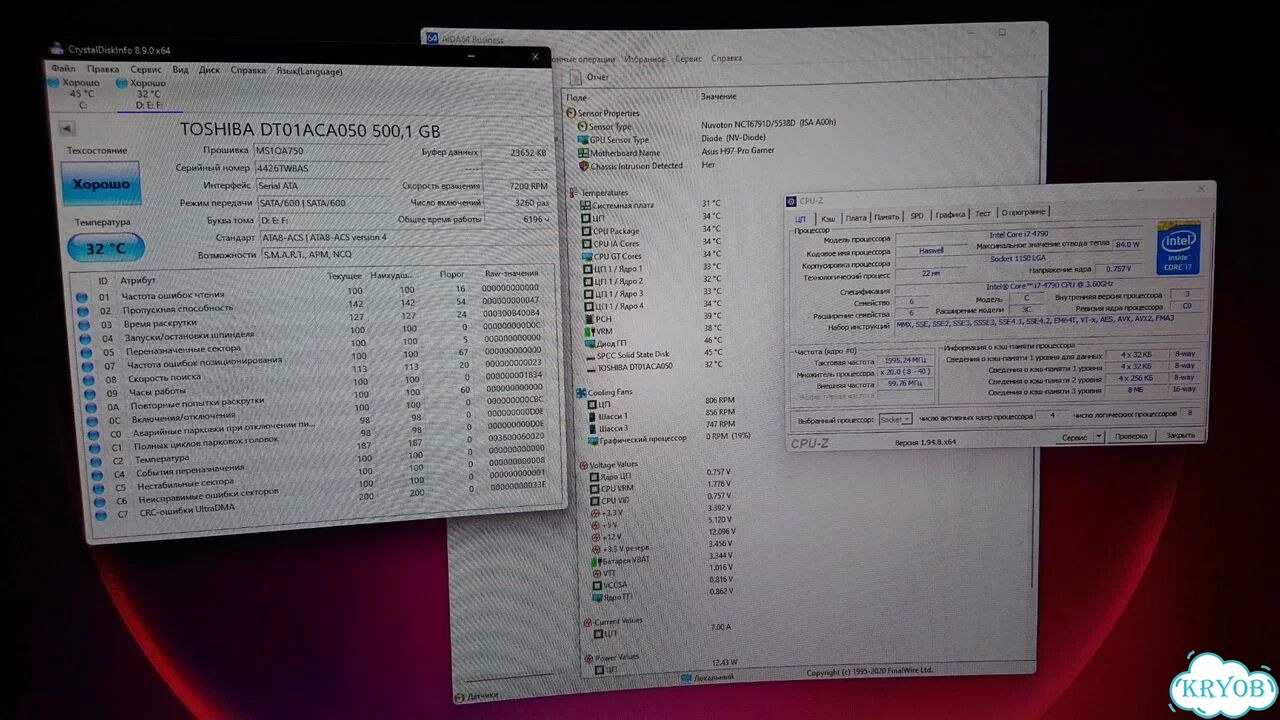This screenshot has height=720, width=1280.
Task: Click the Voltage Values section icon
Action: [x=584, y=465]
